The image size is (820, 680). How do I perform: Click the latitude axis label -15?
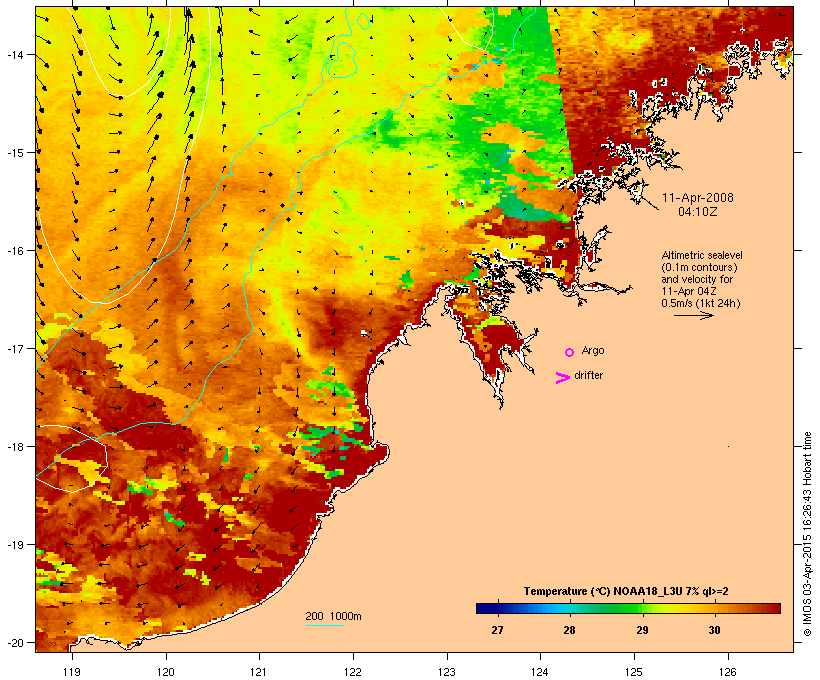coord(15,153)
